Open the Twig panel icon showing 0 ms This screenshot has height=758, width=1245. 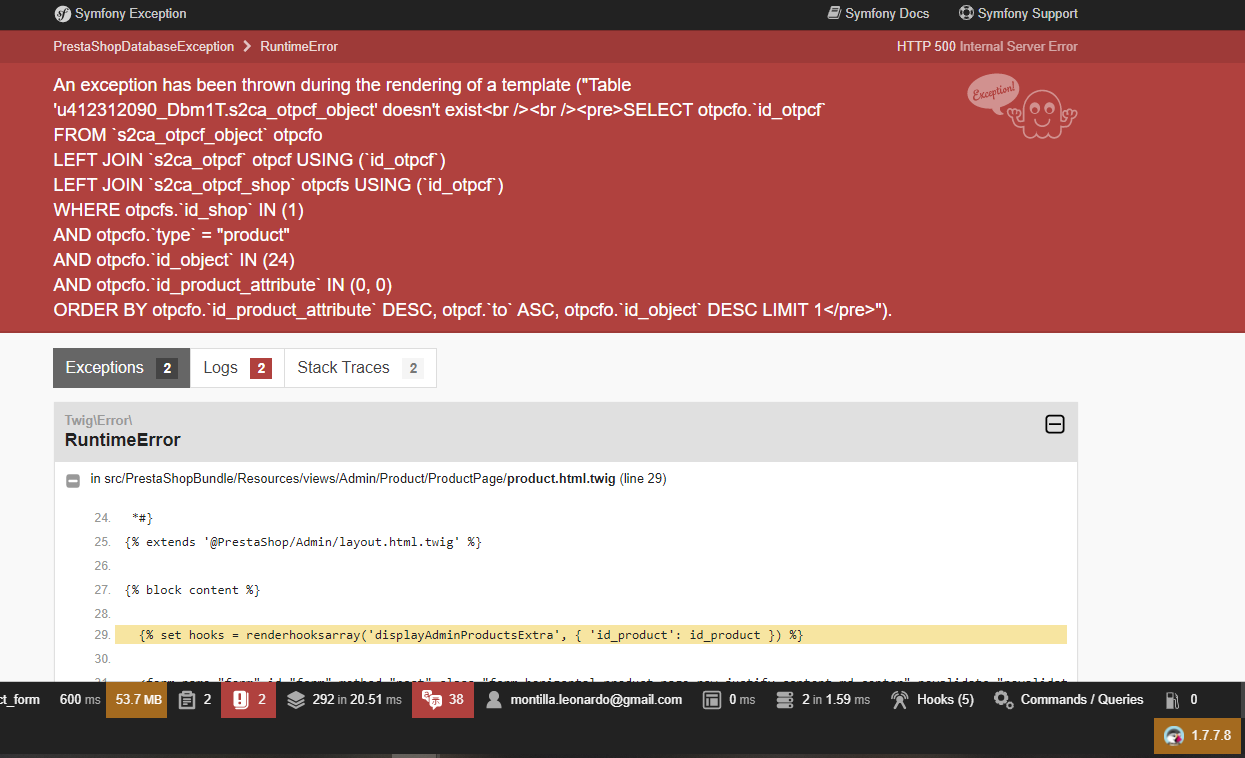click(x=711, y=700)
